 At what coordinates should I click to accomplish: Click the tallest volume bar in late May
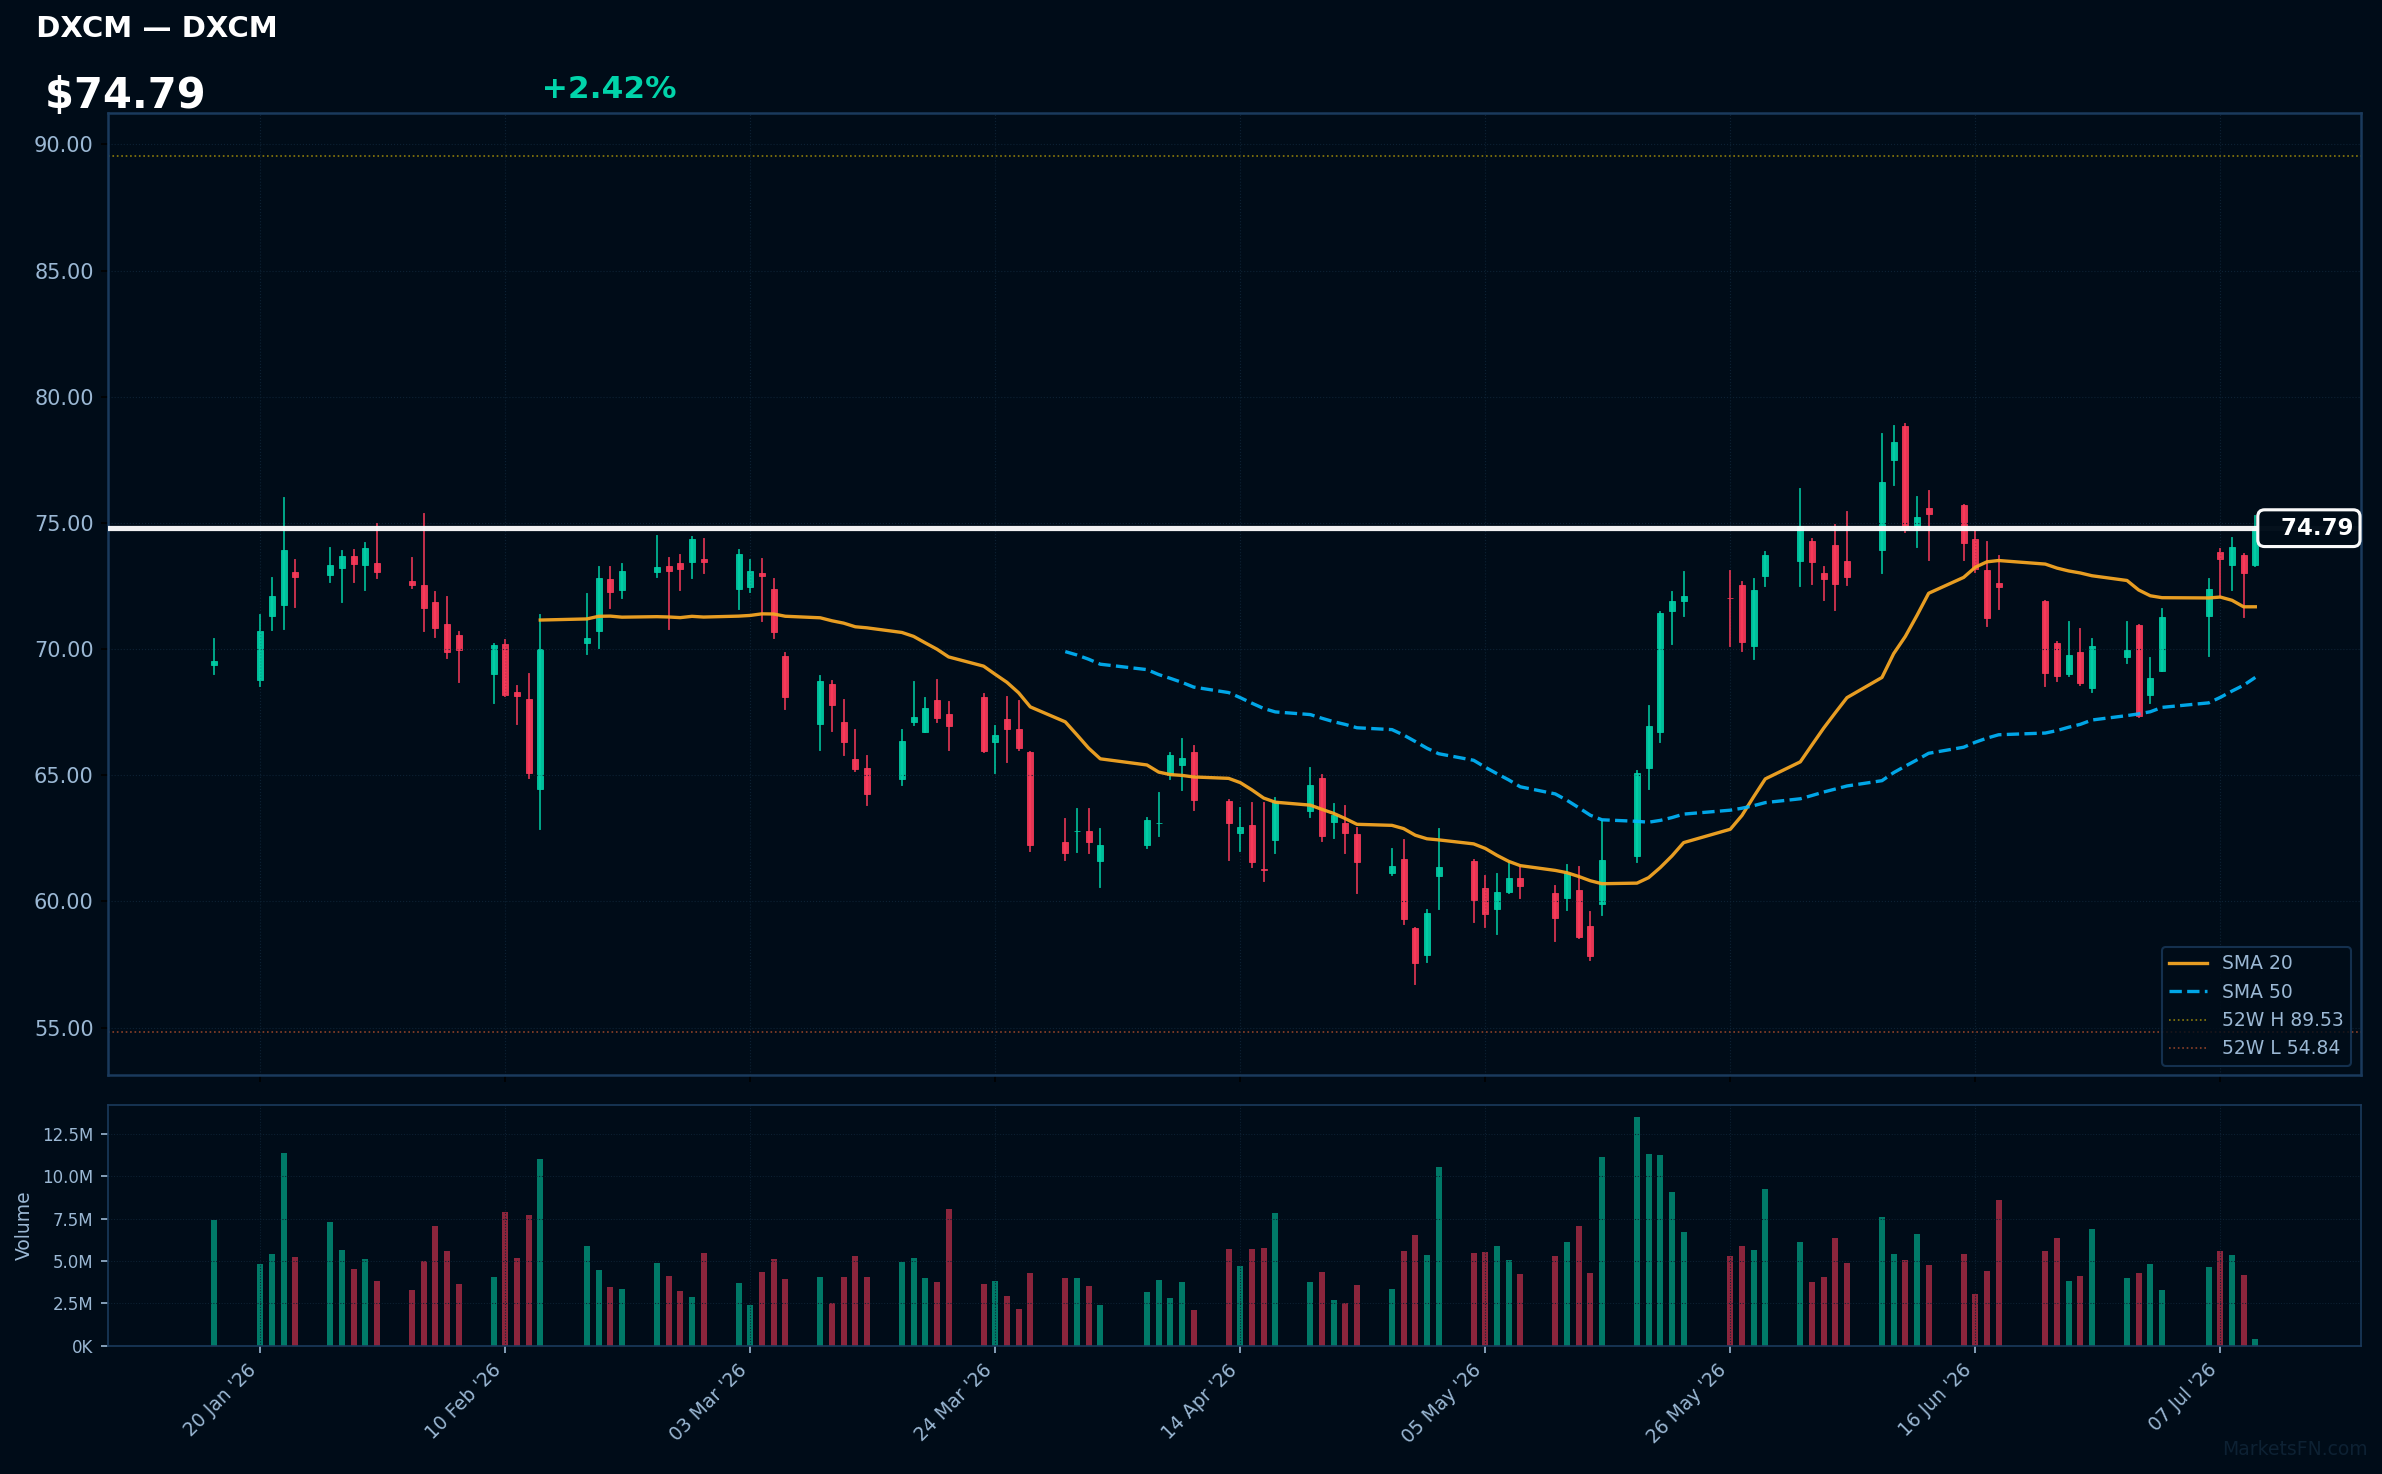click(x=1637, y=1231)
